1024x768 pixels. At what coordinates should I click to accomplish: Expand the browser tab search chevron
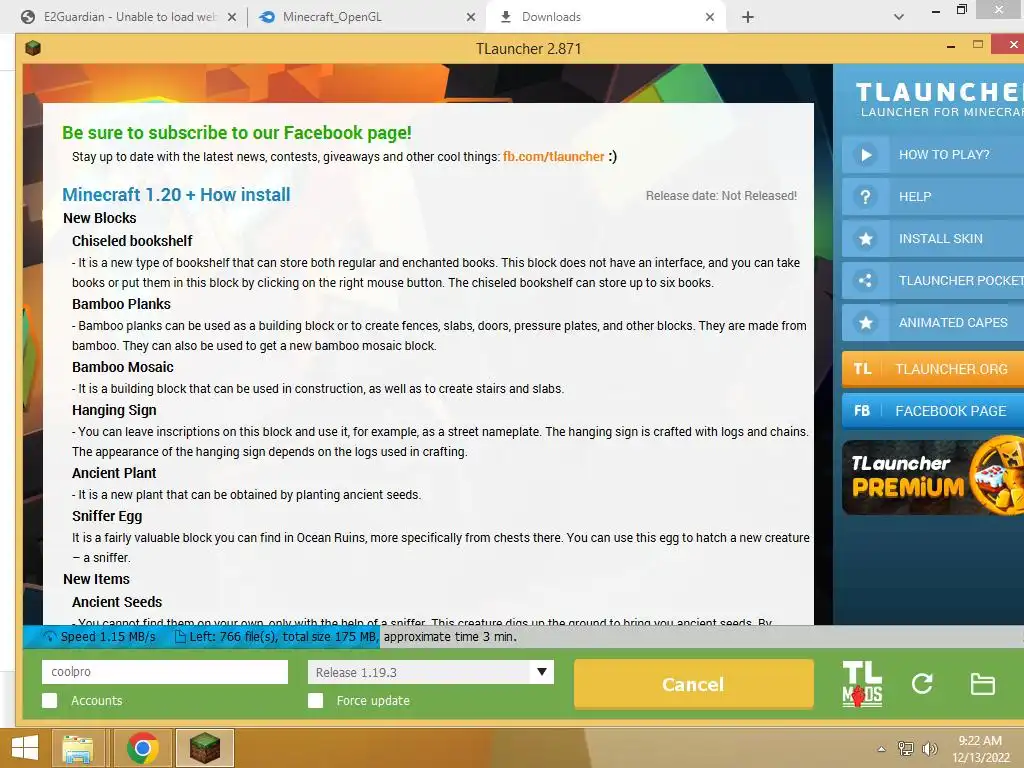(899, 17)
